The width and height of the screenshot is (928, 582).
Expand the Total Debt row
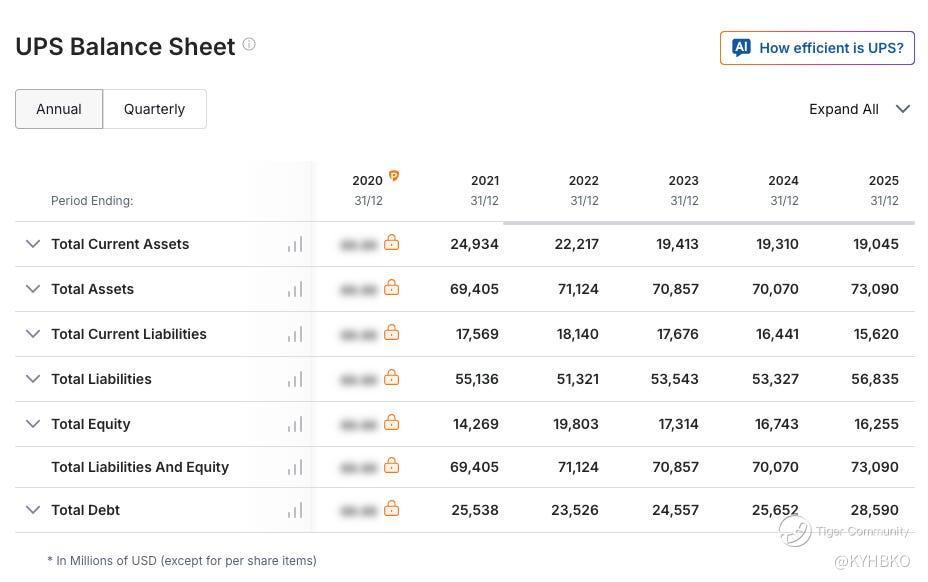pos(33,510)
